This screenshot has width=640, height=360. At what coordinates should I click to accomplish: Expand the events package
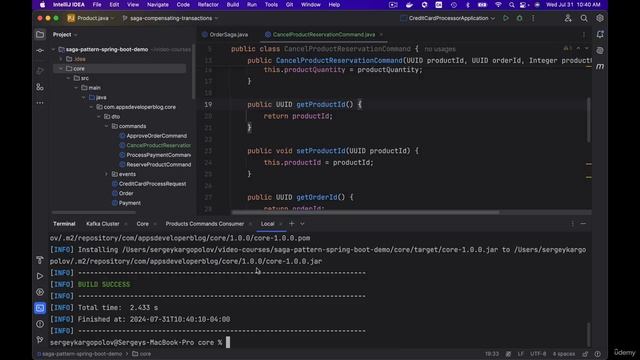tap(107, 174)
